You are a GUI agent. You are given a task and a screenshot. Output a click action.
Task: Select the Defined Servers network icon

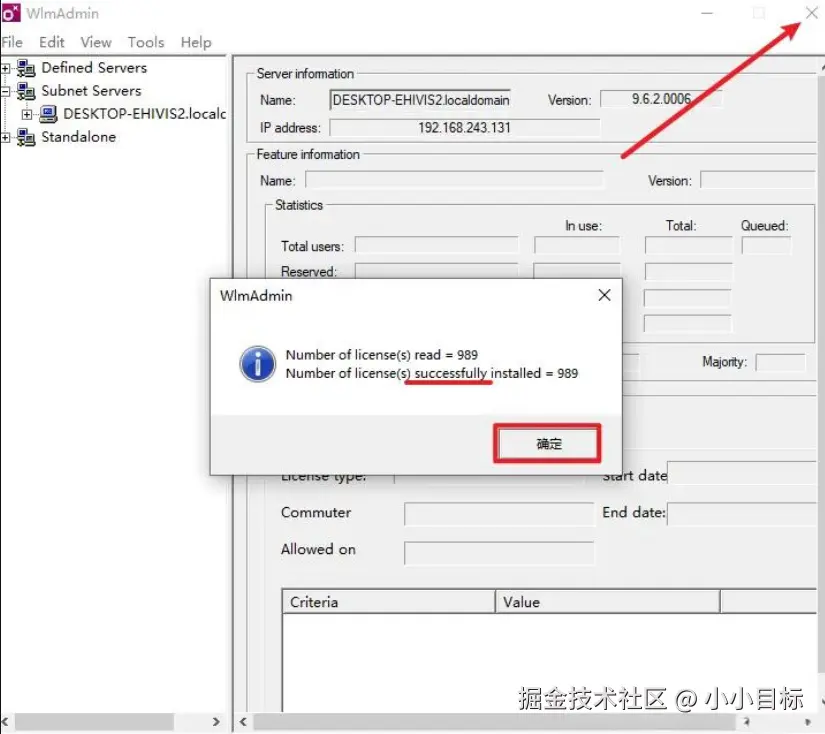[x=26, y=68]
